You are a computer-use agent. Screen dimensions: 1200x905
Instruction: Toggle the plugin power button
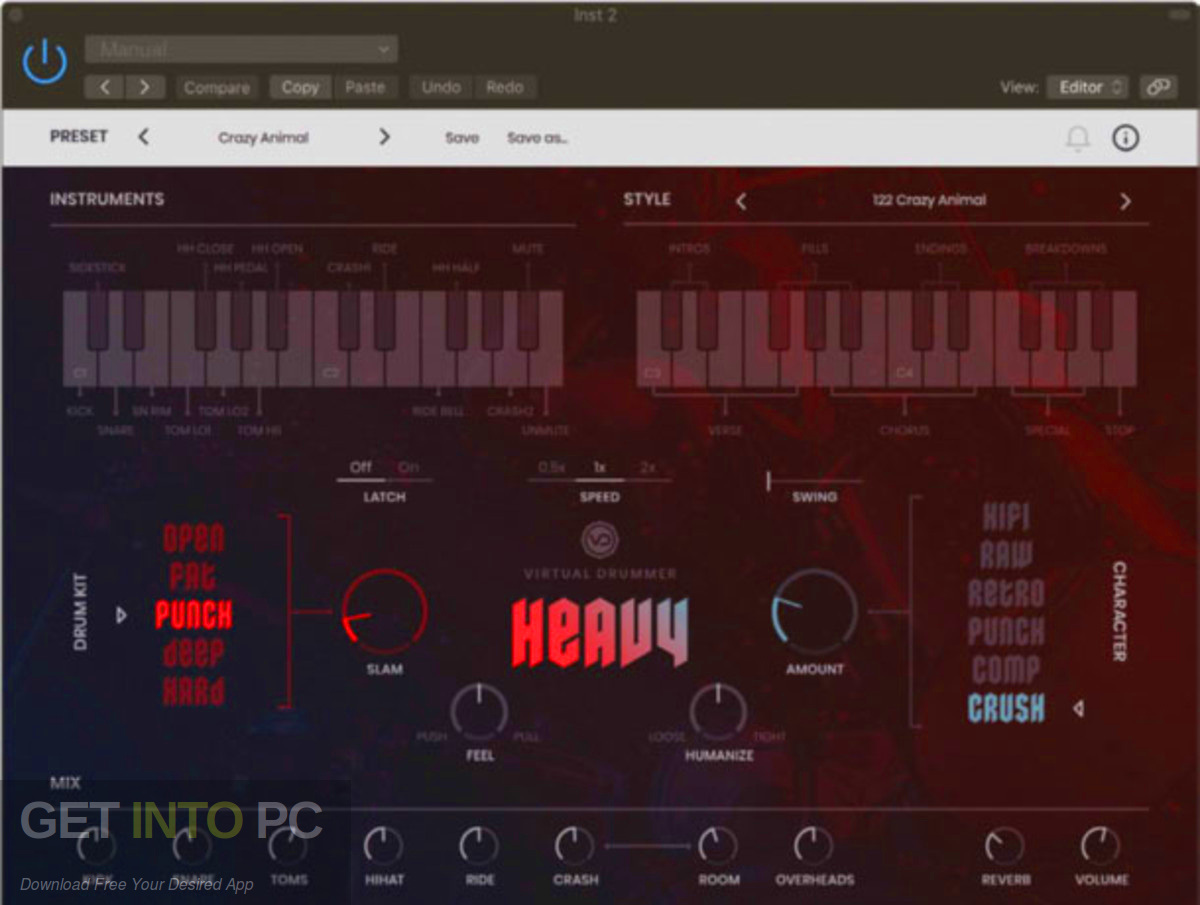point(45,62)
